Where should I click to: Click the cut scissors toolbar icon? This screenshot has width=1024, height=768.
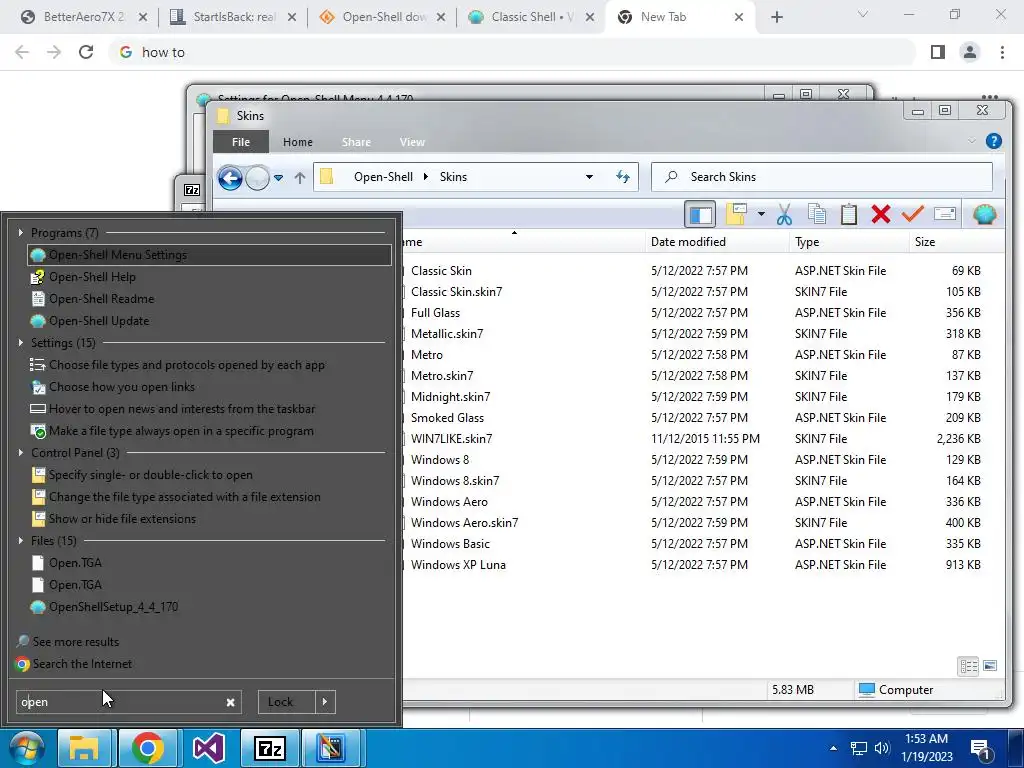pyautogui.click(x=784, y=214)
